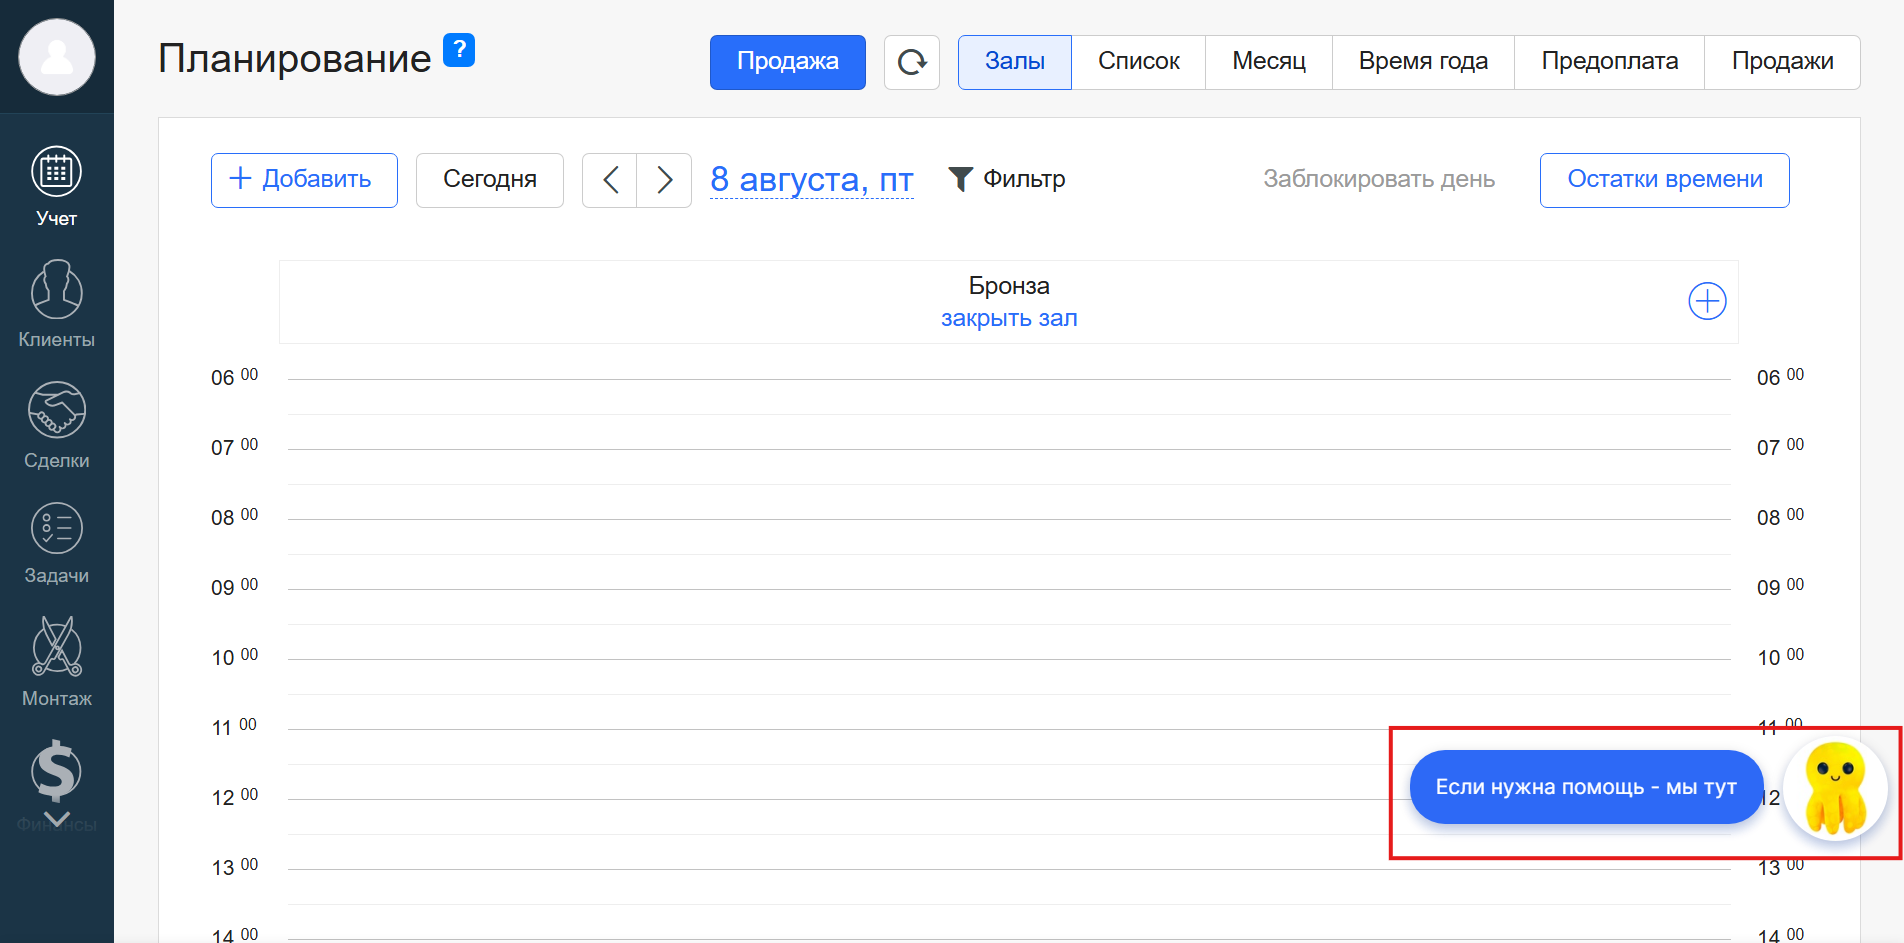Click the 09:00 time slot row
Screen dimensions: 1904x943
pyautogui.click(x=1008, y=607)
